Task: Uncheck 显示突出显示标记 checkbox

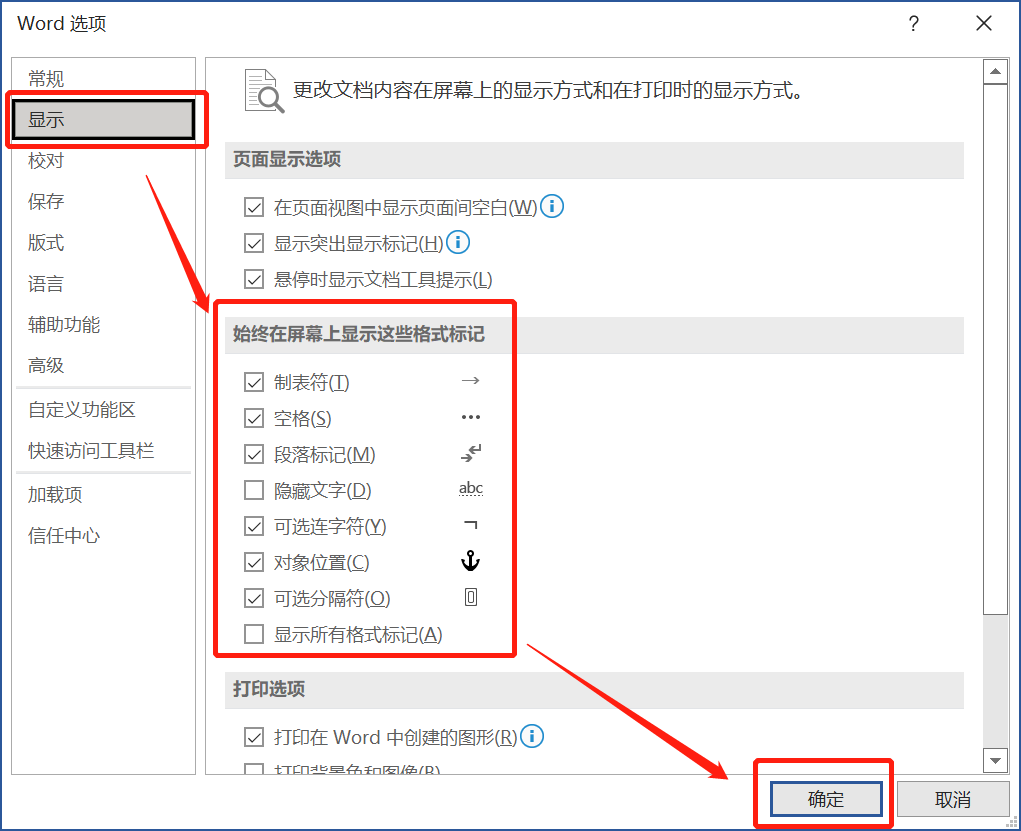Action: point(254,243)
